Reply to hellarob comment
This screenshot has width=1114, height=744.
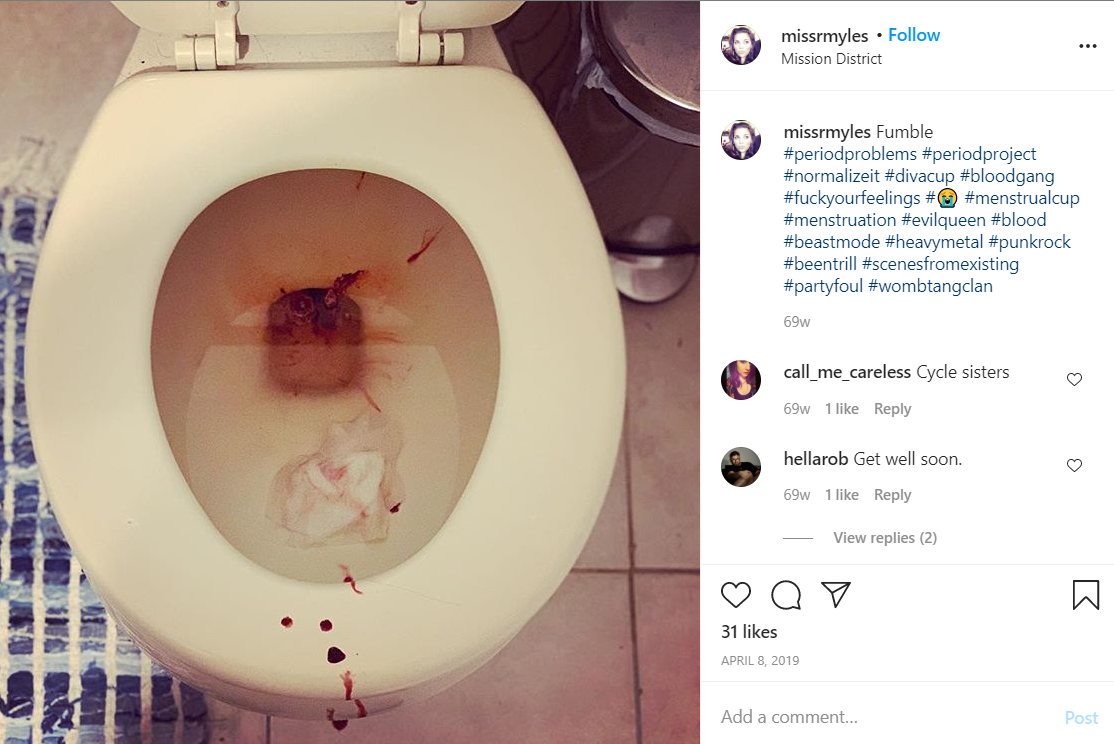pos(892,495)
